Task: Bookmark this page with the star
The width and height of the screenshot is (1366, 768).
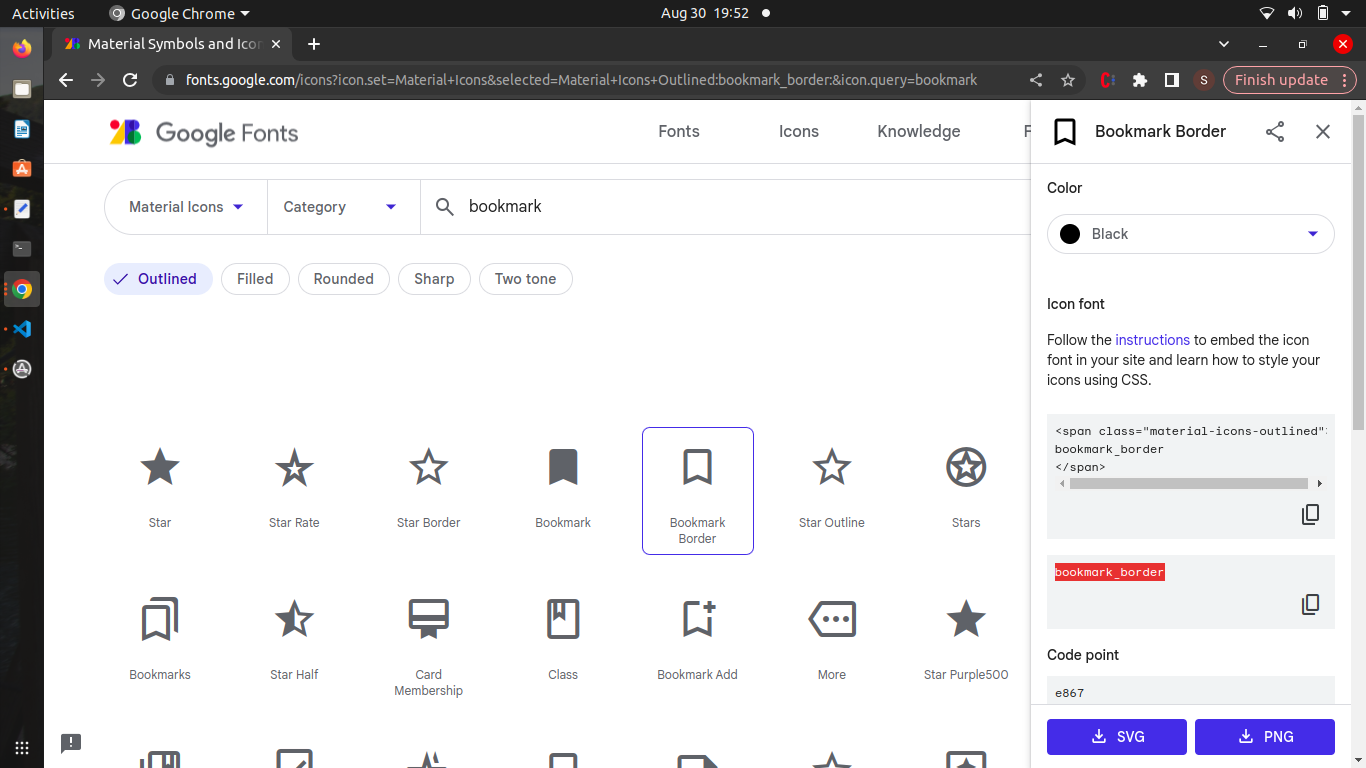Action: tap(1068, 80)
